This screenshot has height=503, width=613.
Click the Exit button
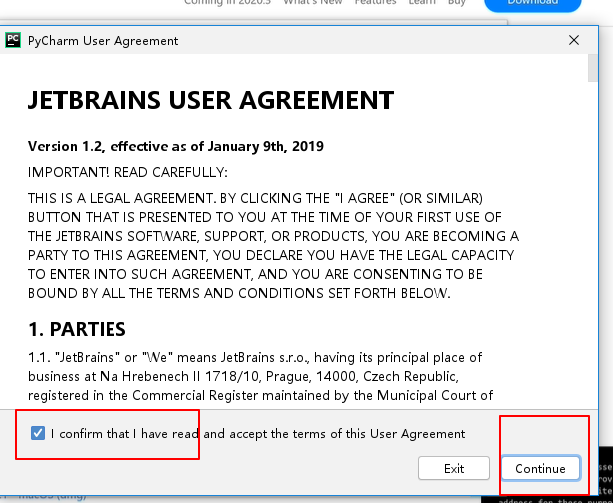tap(454, 468)
